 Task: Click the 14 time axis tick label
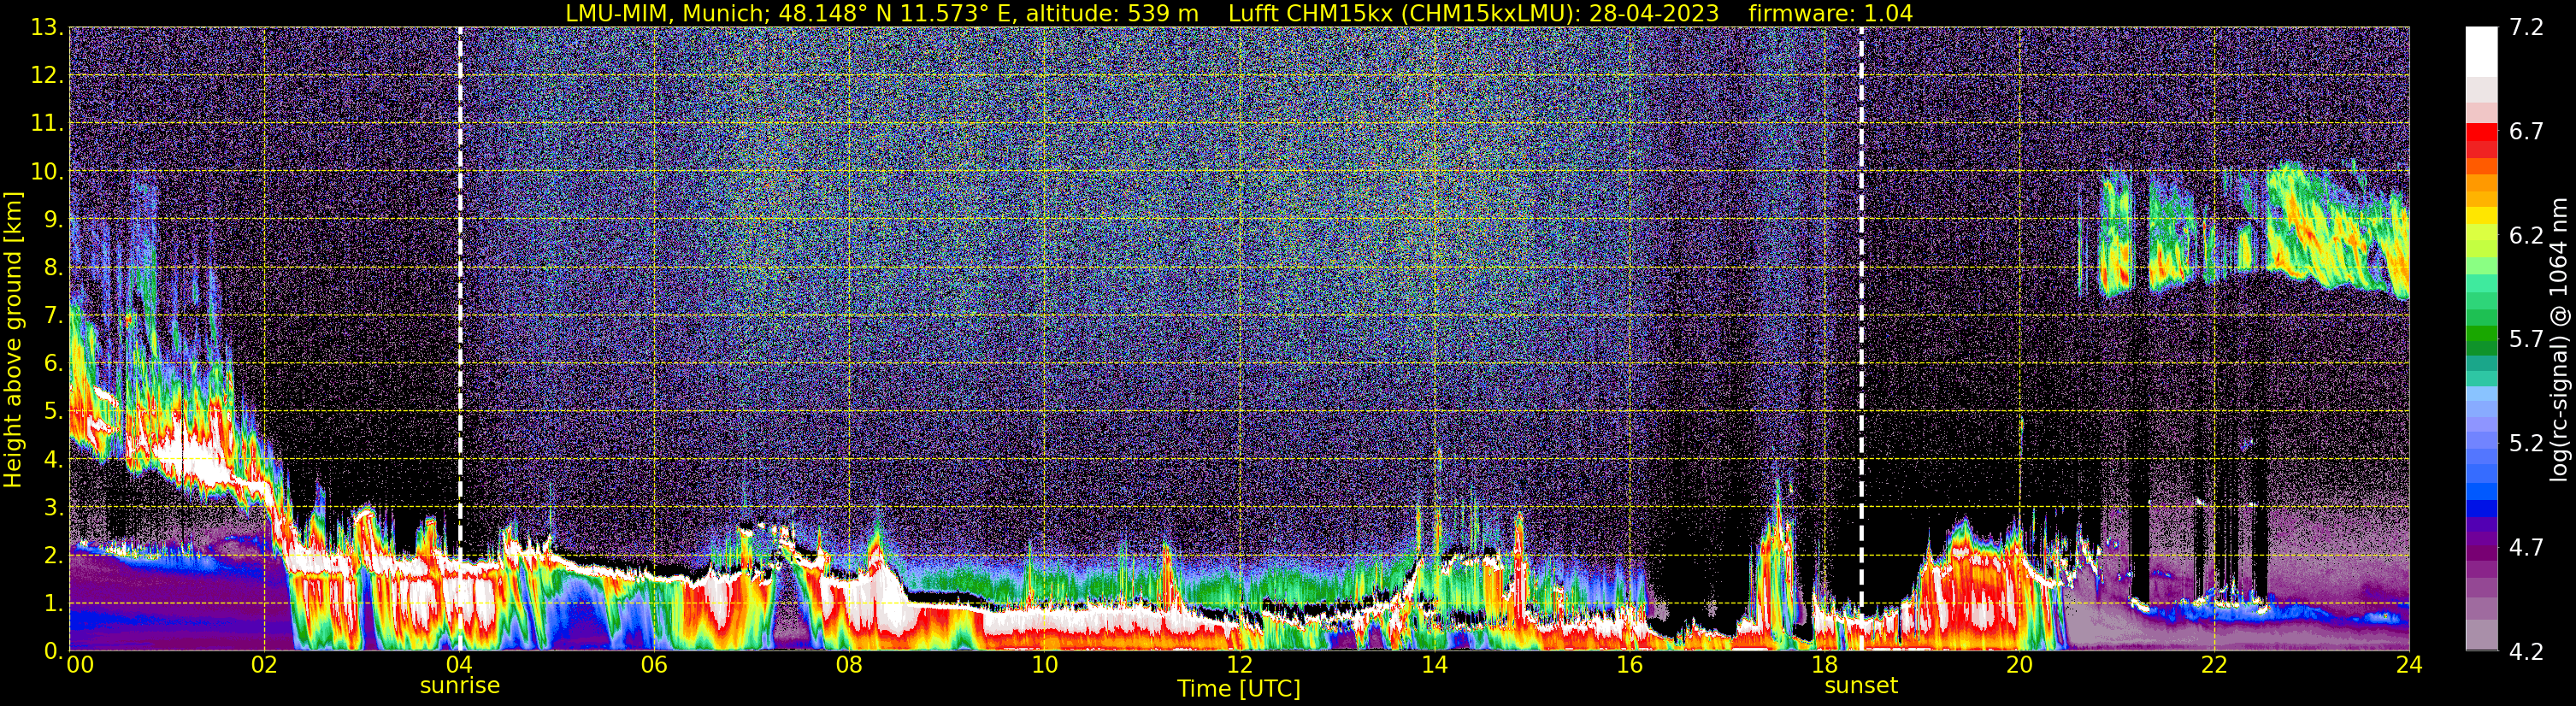coord(1434,665)
